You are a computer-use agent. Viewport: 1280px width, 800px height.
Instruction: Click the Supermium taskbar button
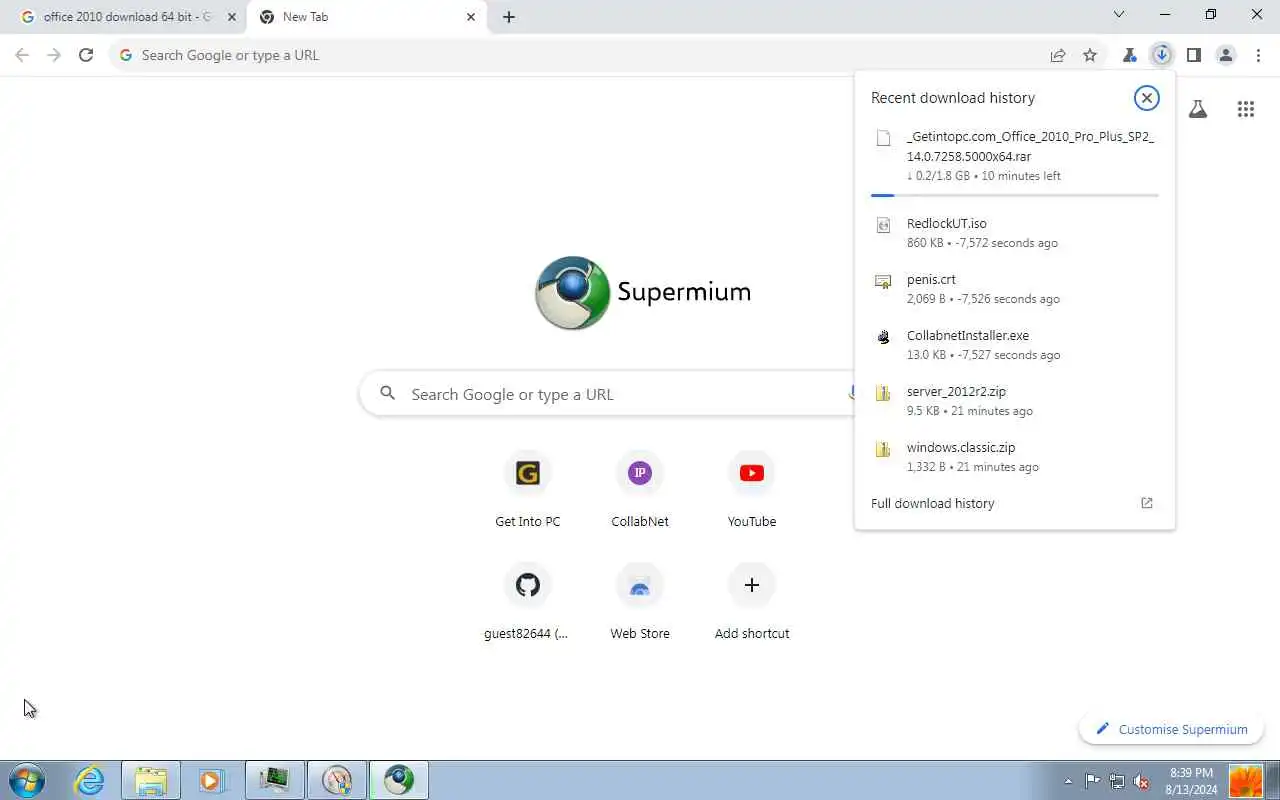tap(399, 780)
